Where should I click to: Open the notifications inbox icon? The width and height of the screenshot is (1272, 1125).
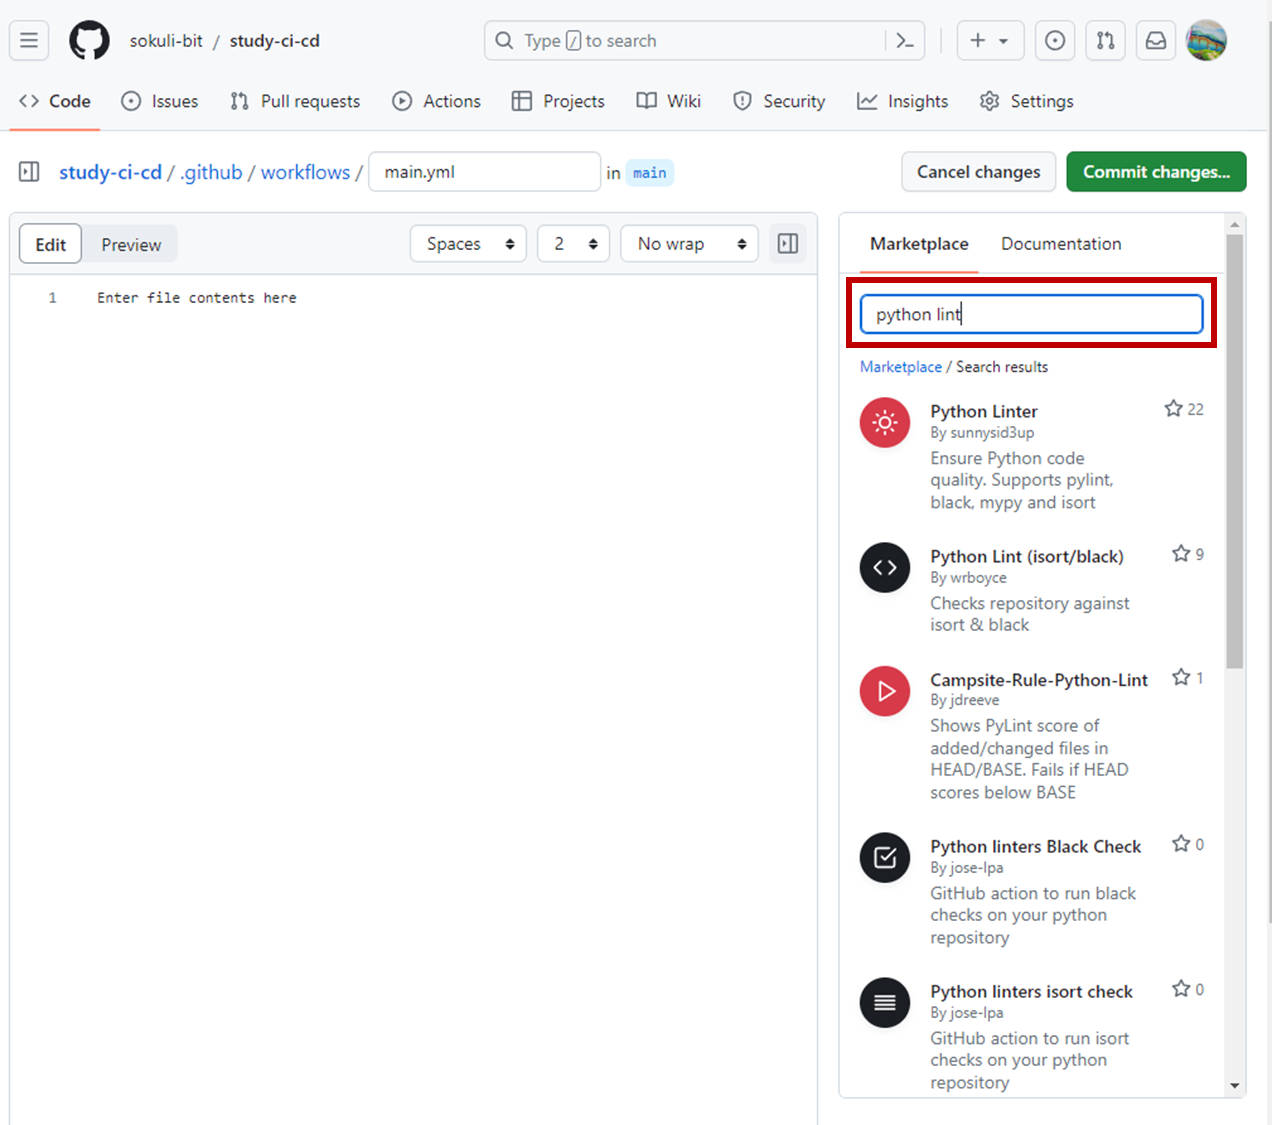click(1156, 41)
